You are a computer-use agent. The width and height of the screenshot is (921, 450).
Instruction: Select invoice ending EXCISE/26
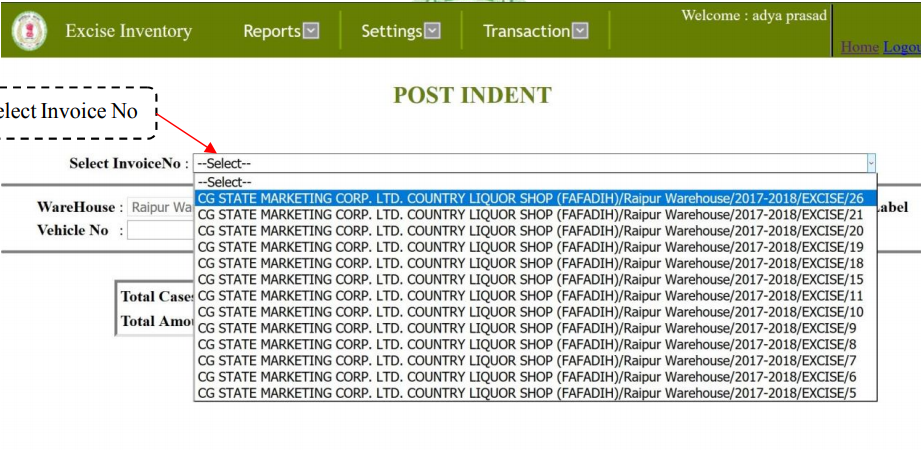coord(535,198)
